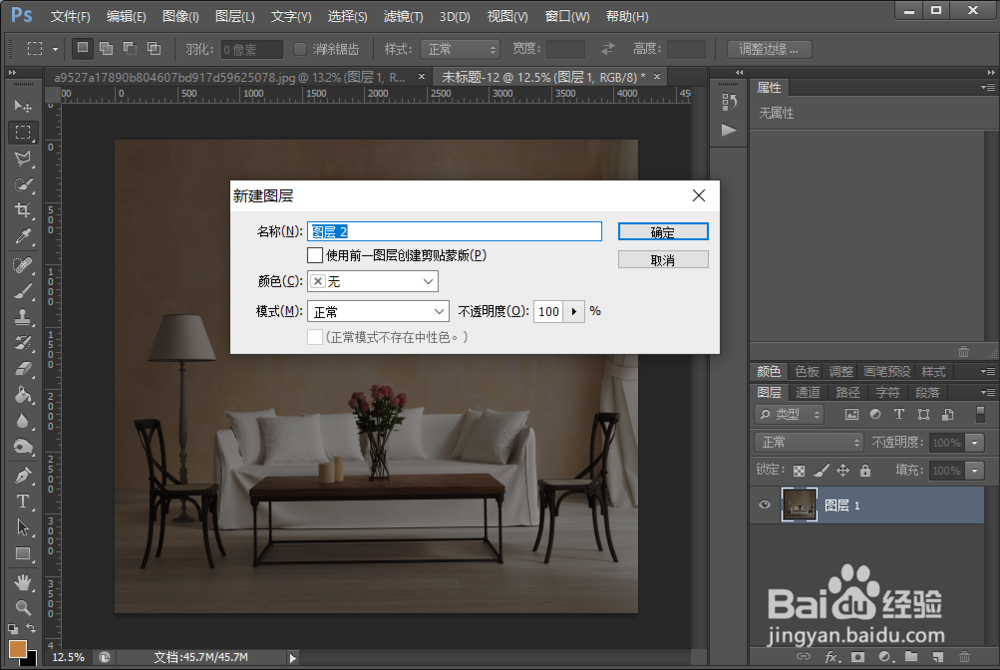Open the 文件 menu

70,16
